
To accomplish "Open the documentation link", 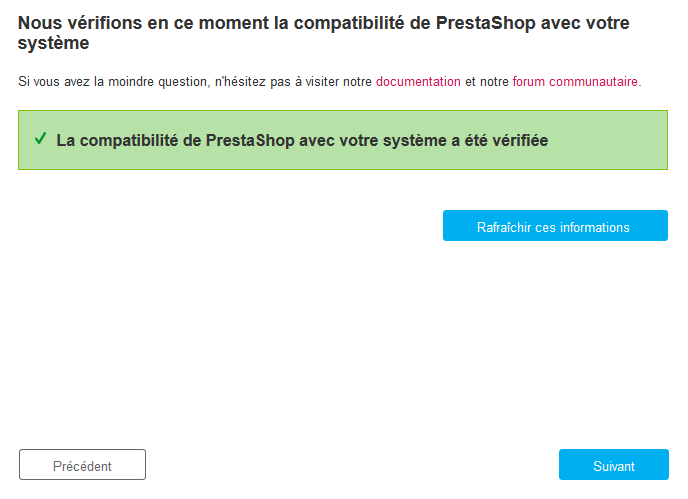I will point(418,82).
